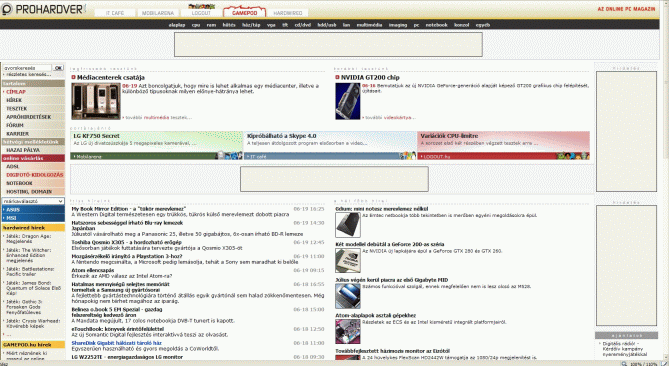
Task: Open the HARDWIRED site tab
Action: pos(288,13)
